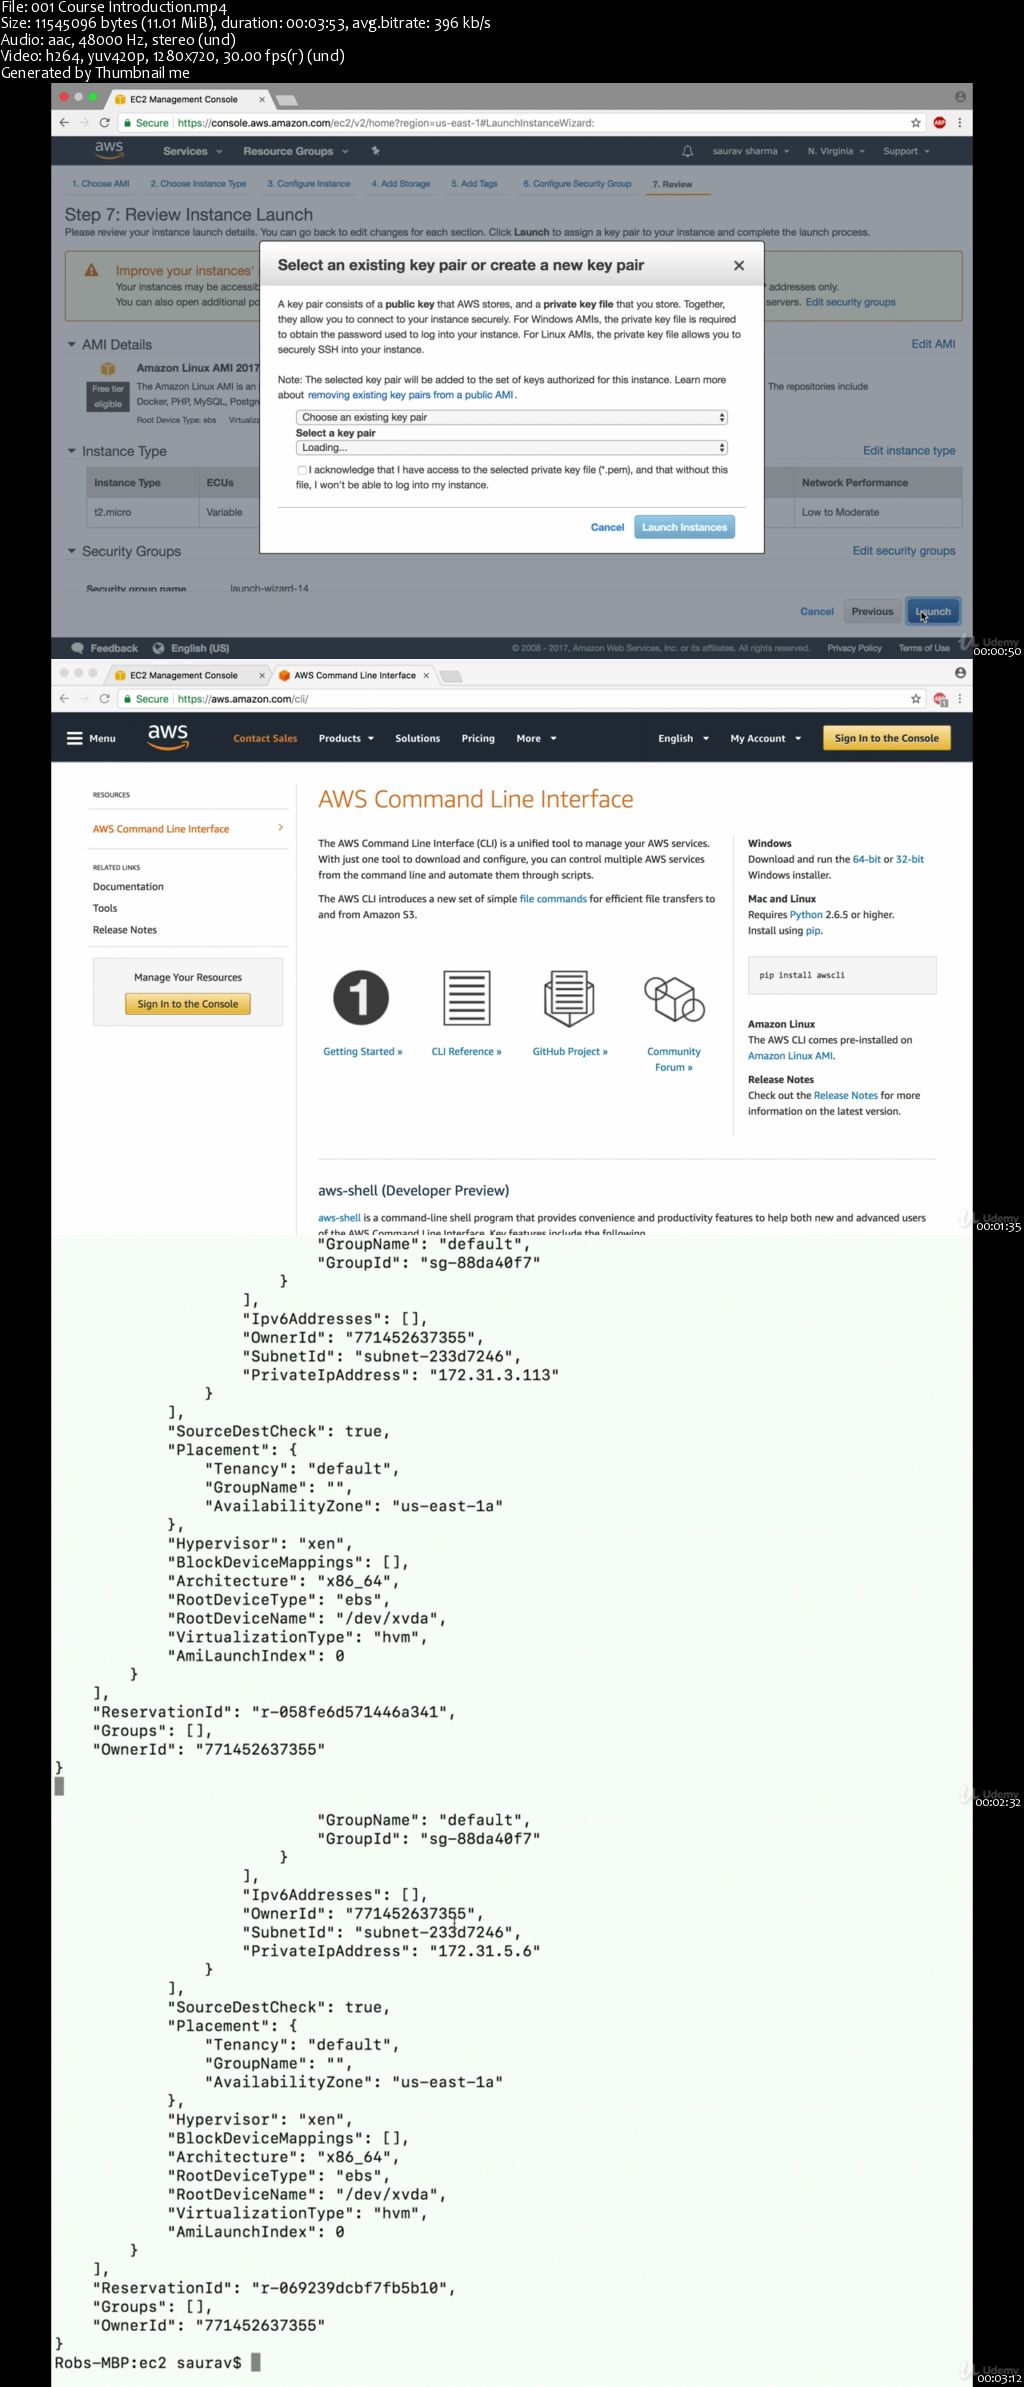Open removing existing key pairs from public AMI link
The height and width of the screenshot is (2387, 1024).
coord(410,395)
